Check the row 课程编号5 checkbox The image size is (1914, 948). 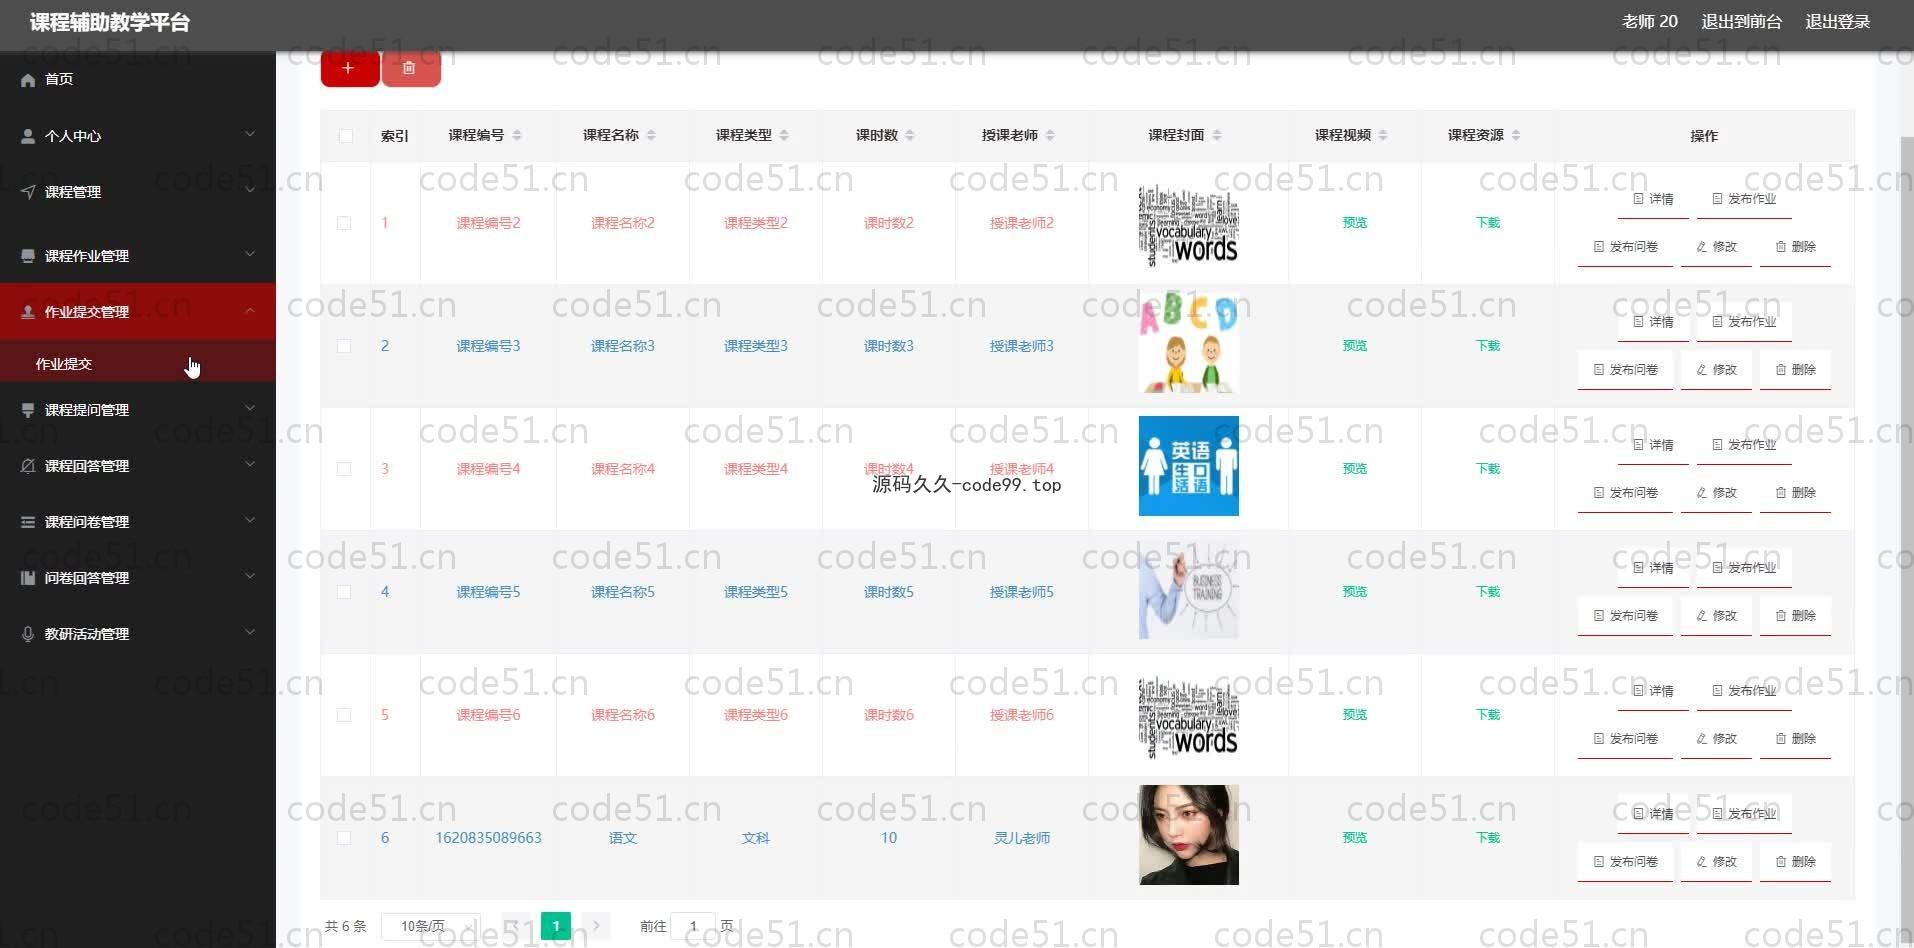pyautogui.click(x=344, y=592)
